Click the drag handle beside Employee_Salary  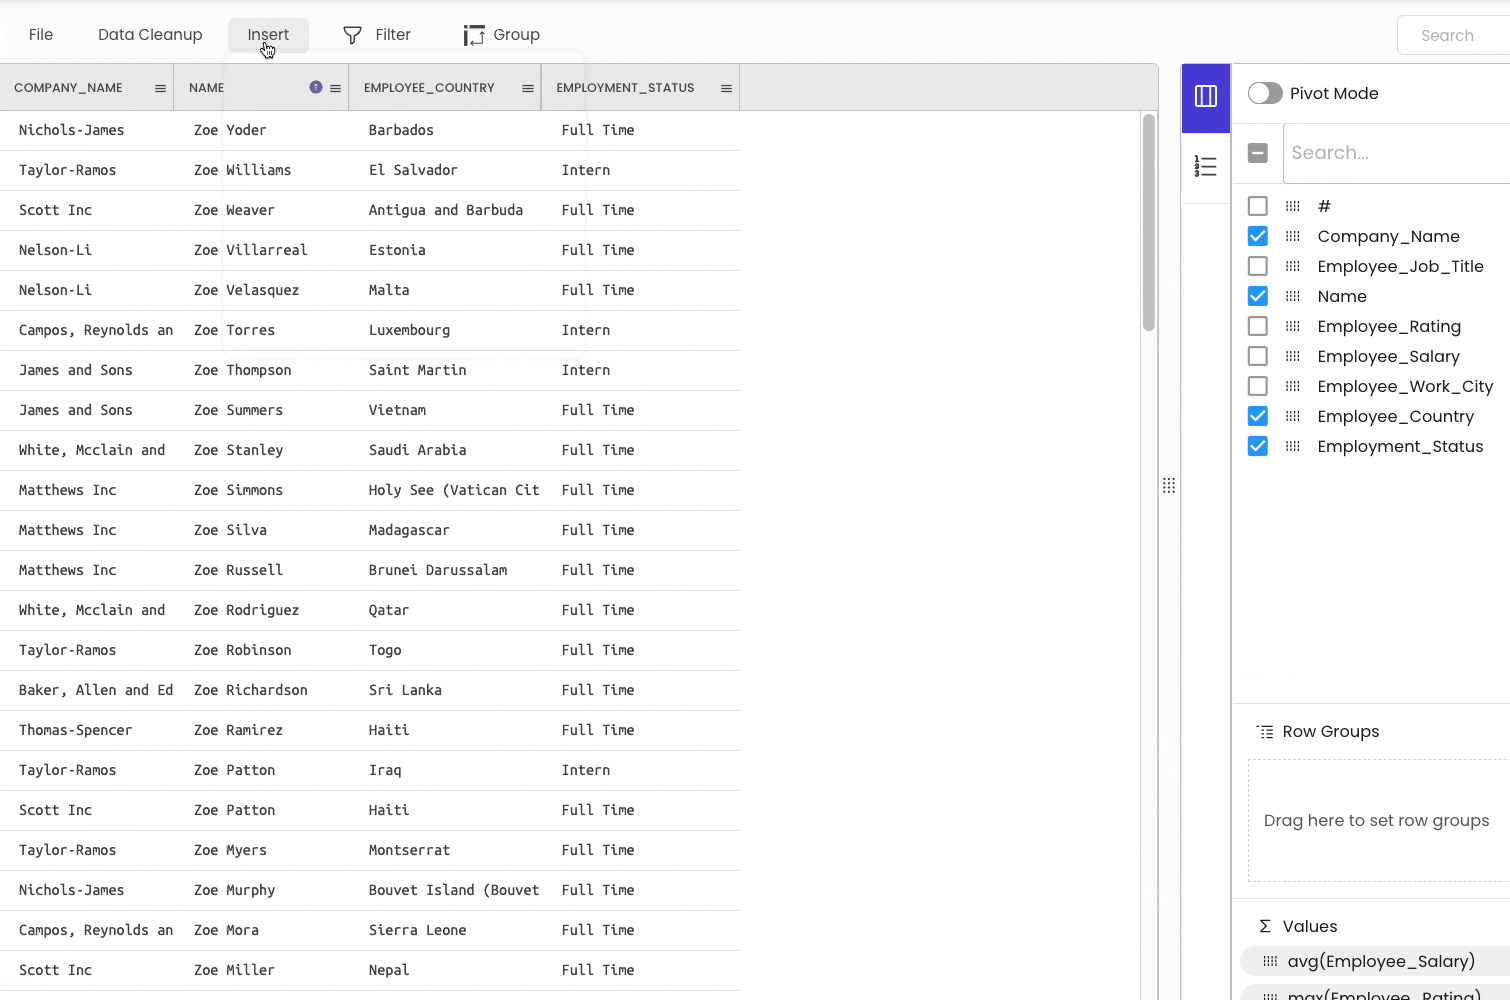tap(1293, 356)
